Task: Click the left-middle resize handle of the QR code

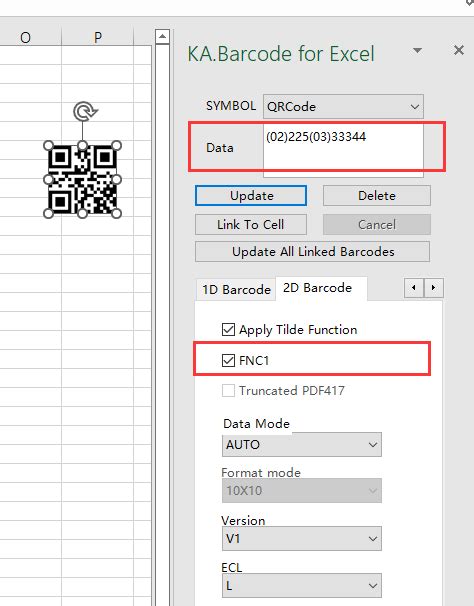Action: pos(48,179)
